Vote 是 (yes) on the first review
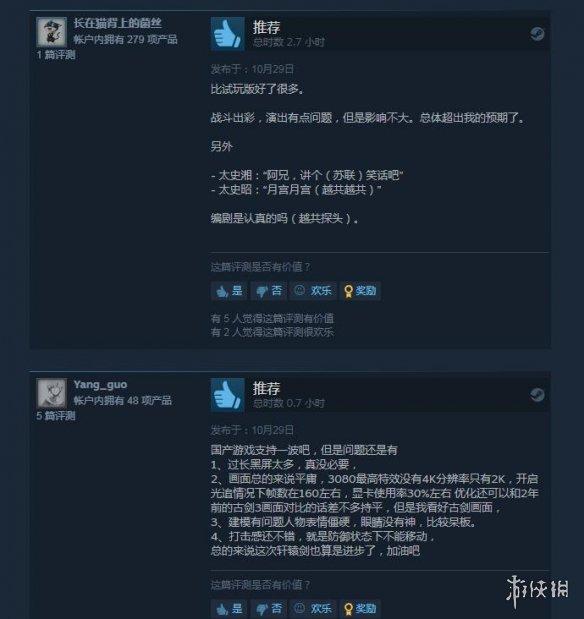The height and width of the screenshot is (619, 584). click(x=229, y=291)
